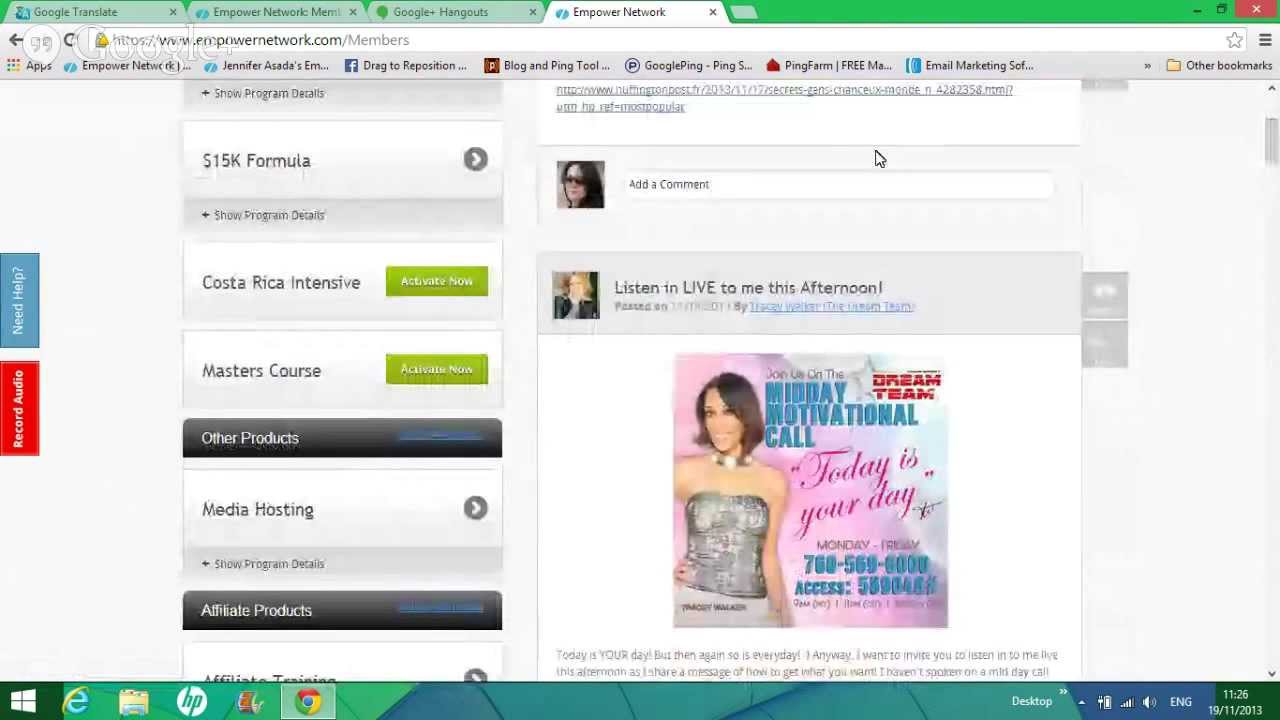Click the Affiliate Products section header

click(x=342, y=611)
